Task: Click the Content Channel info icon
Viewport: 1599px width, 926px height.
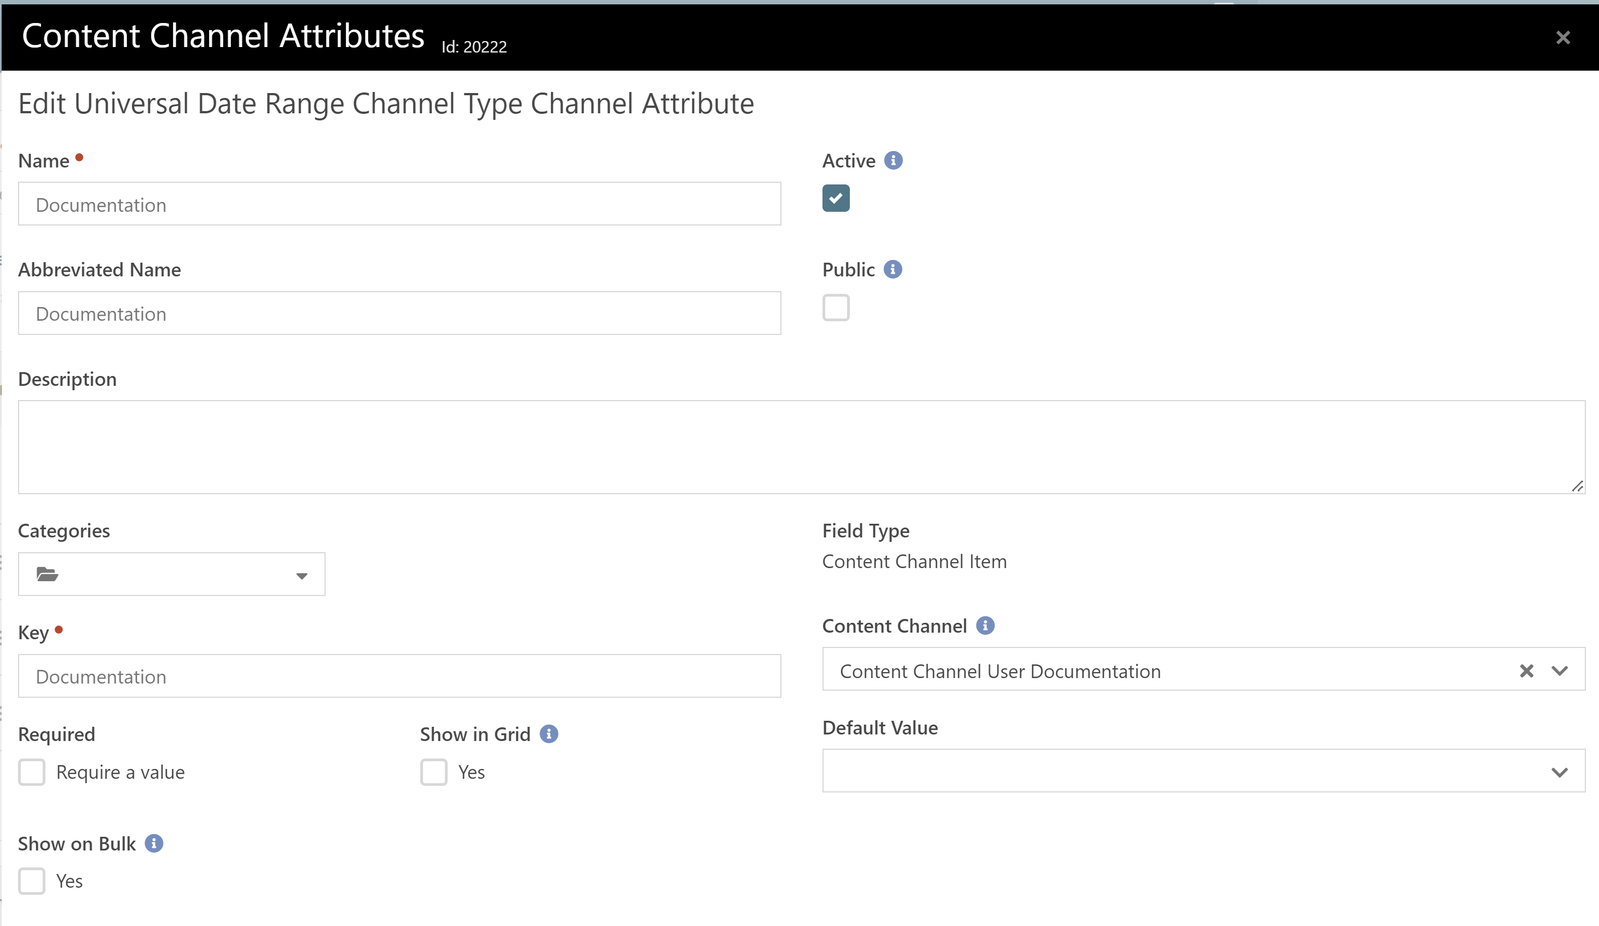Action: pos(985,625)
